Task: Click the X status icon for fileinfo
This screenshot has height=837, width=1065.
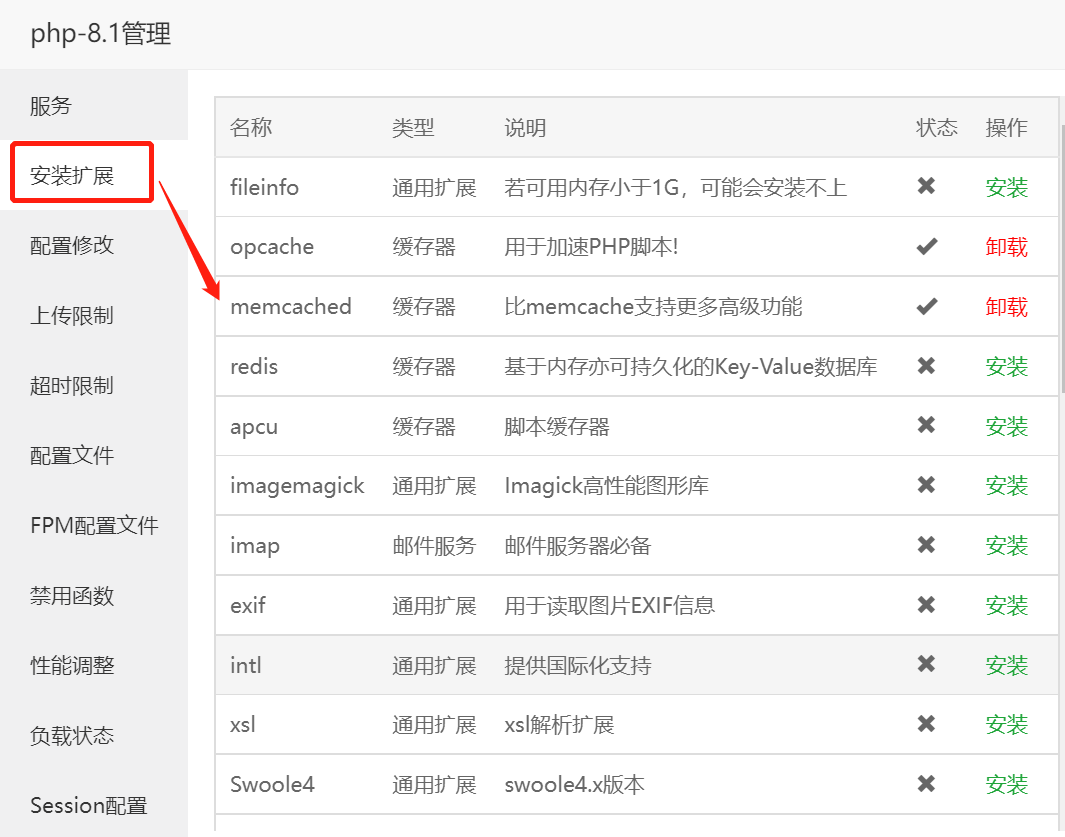Action: 927,187
